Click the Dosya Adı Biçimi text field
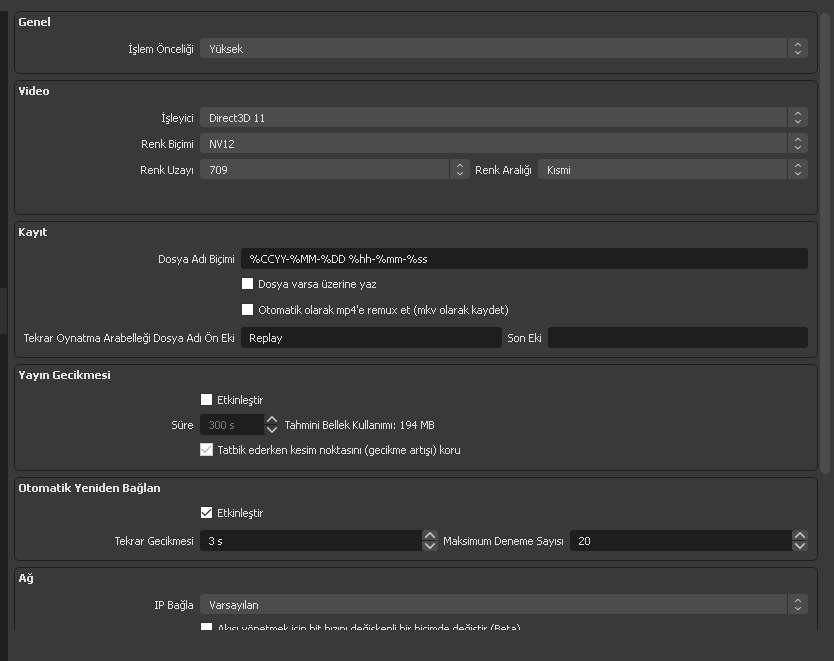Image resolution: width=834 pixels, height=661 pixels. 523,259
